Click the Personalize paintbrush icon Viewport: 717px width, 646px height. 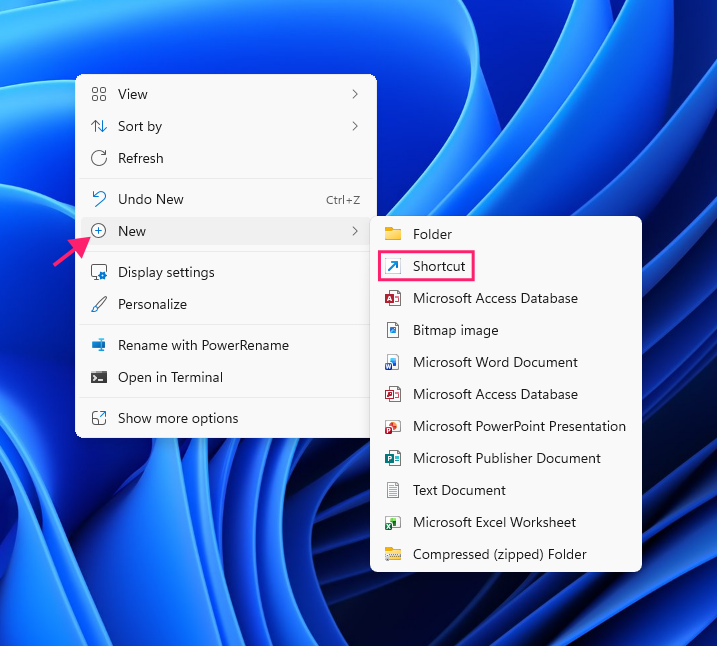(99, 304)
